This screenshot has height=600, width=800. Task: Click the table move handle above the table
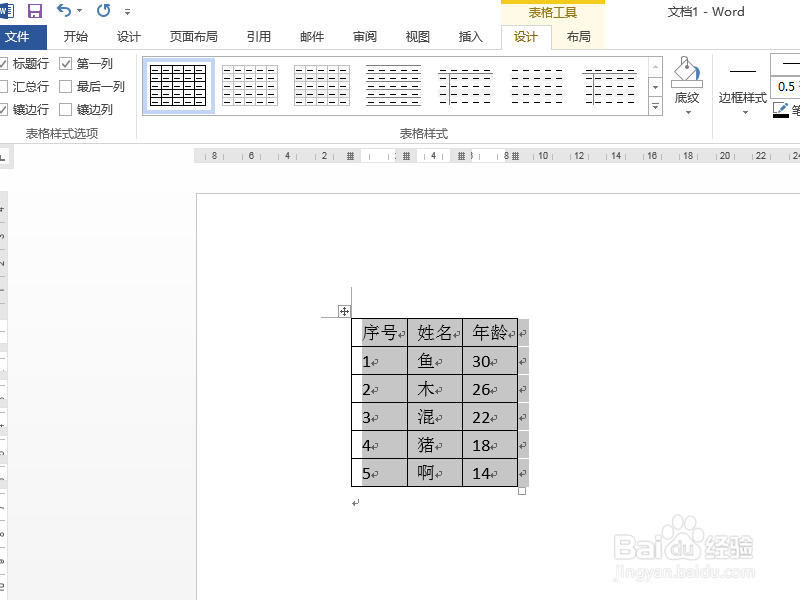[345, 311]
